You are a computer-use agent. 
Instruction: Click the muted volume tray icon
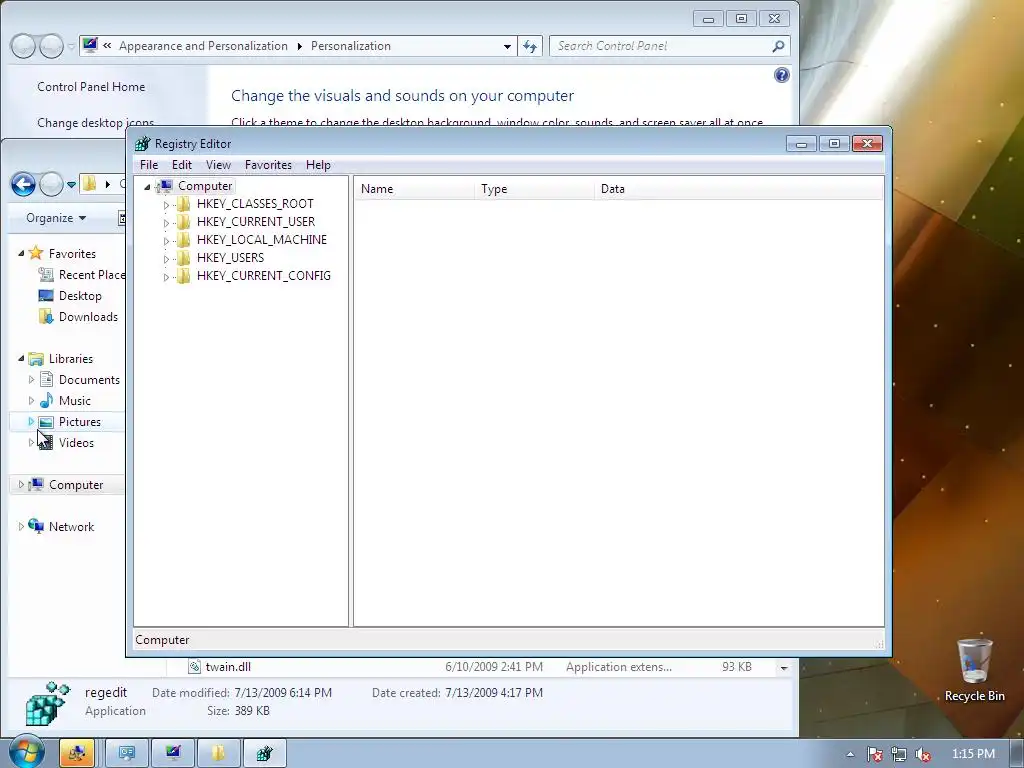pos(923,754)
